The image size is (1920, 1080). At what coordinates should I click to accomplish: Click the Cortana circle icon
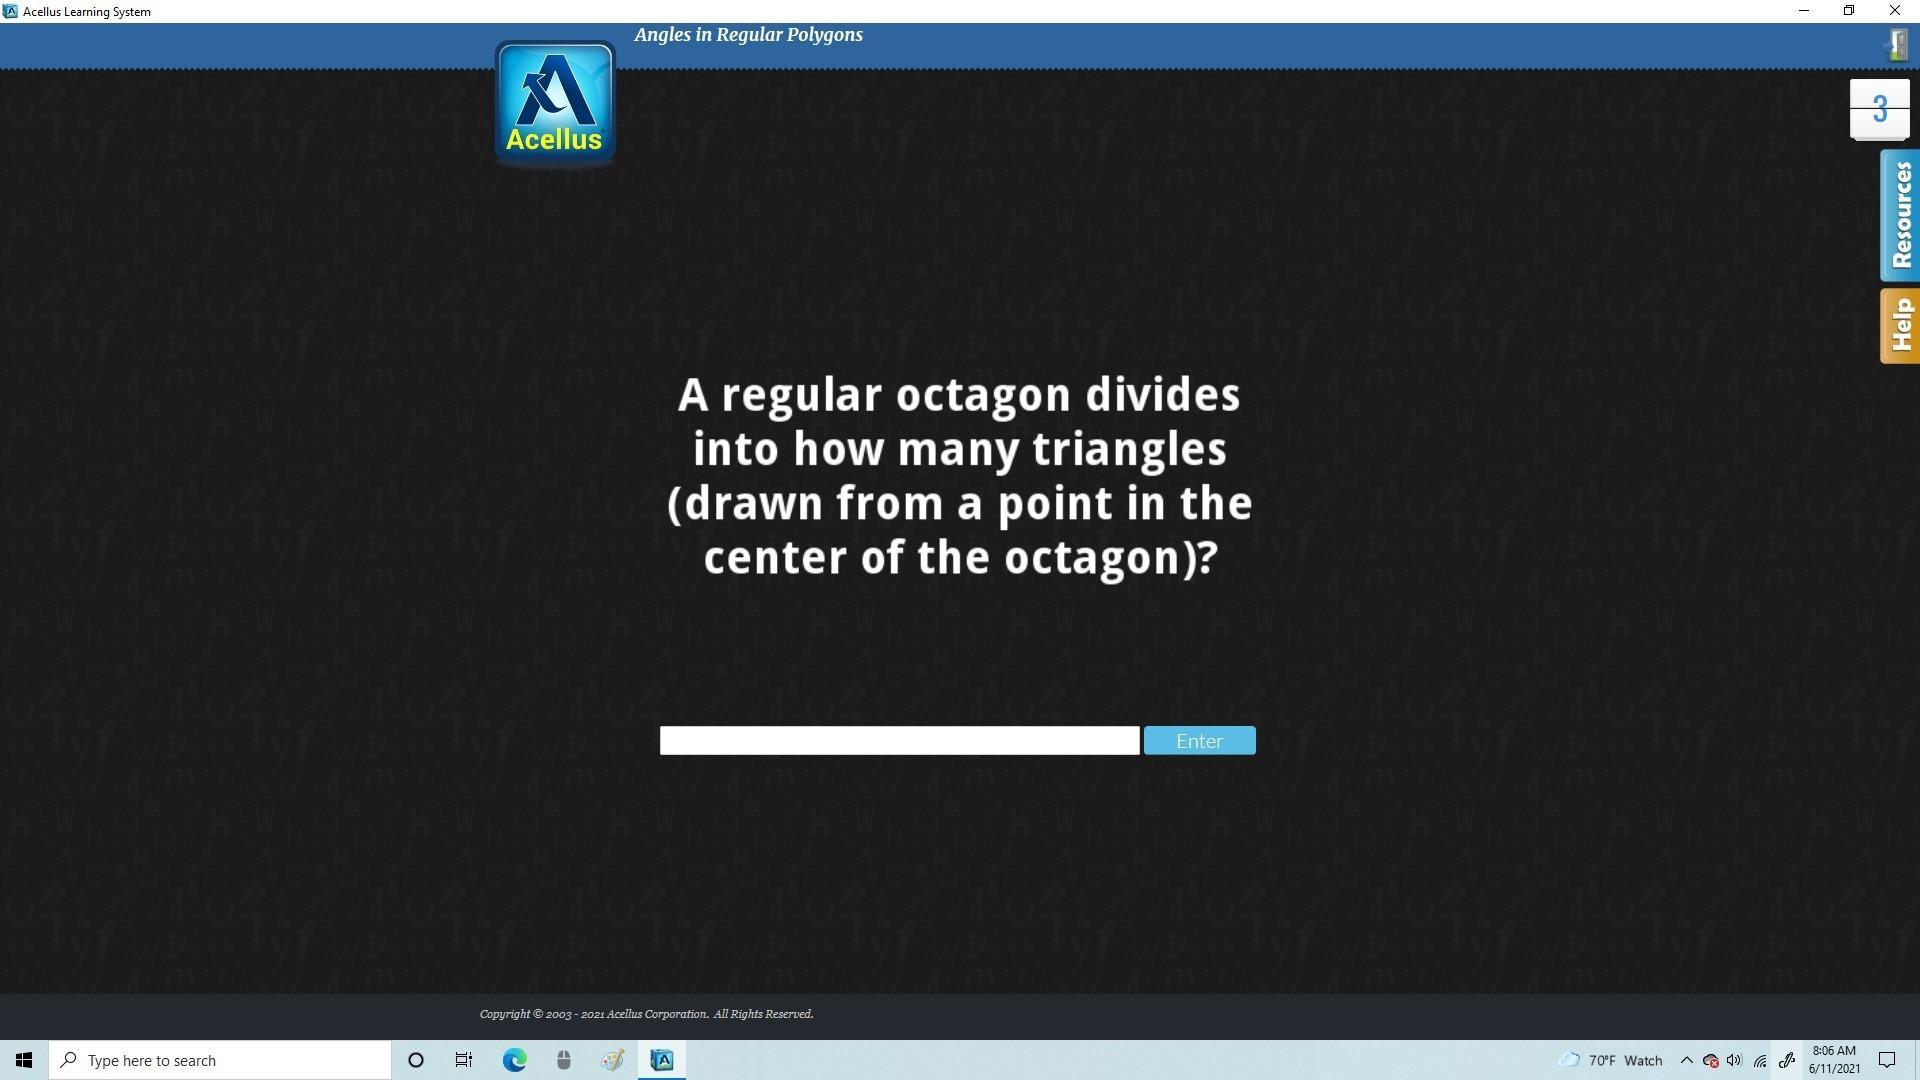pyautogui.click(x=416, y=1060)
